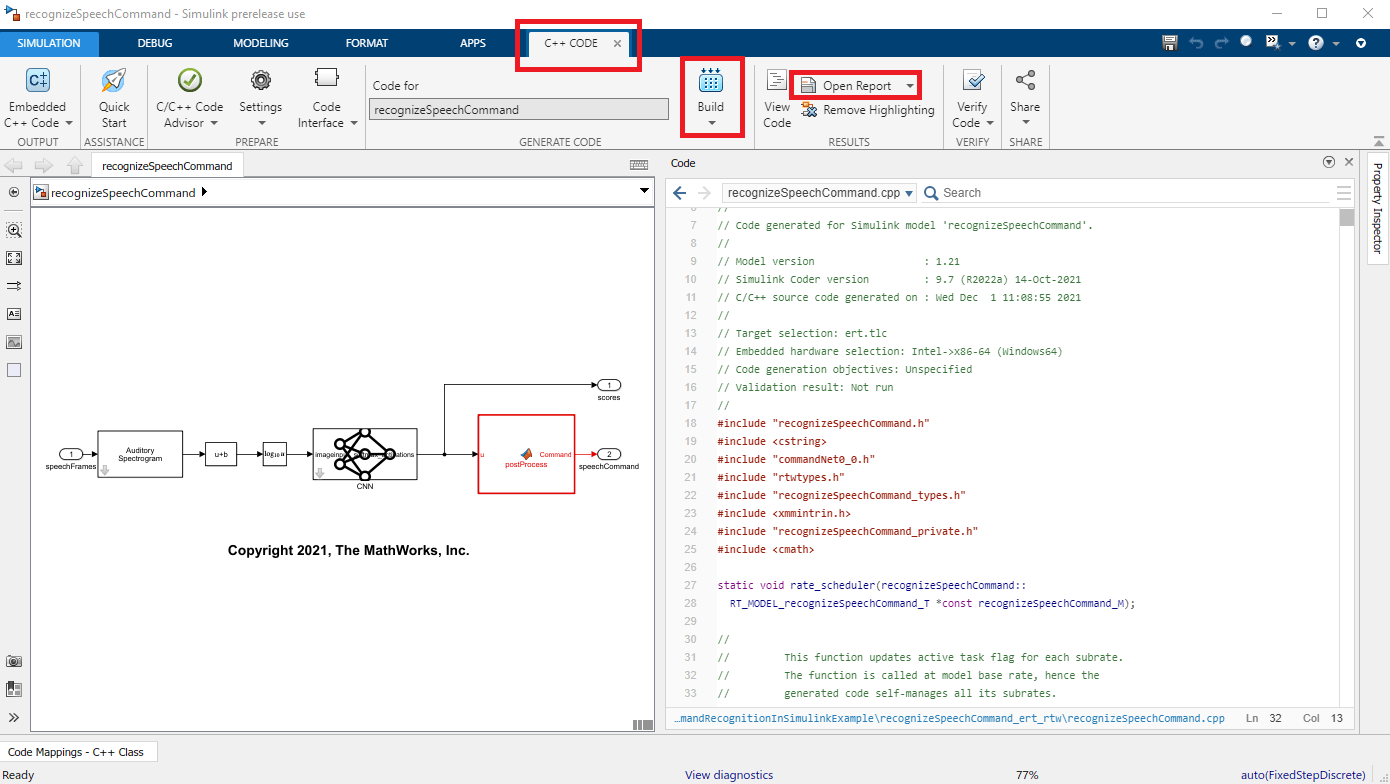This screenshot has height=784, width=1390.
Task: Click the Quick Start rocket icon
Action: pos(114,82)
